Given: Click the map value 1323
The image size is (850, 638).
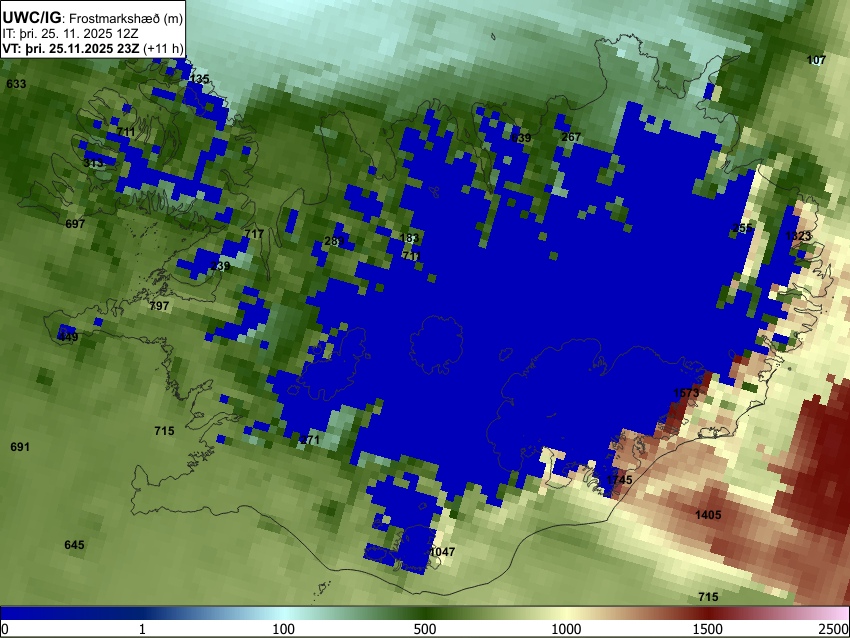Looking at the screenshot, I should [798, 236].
